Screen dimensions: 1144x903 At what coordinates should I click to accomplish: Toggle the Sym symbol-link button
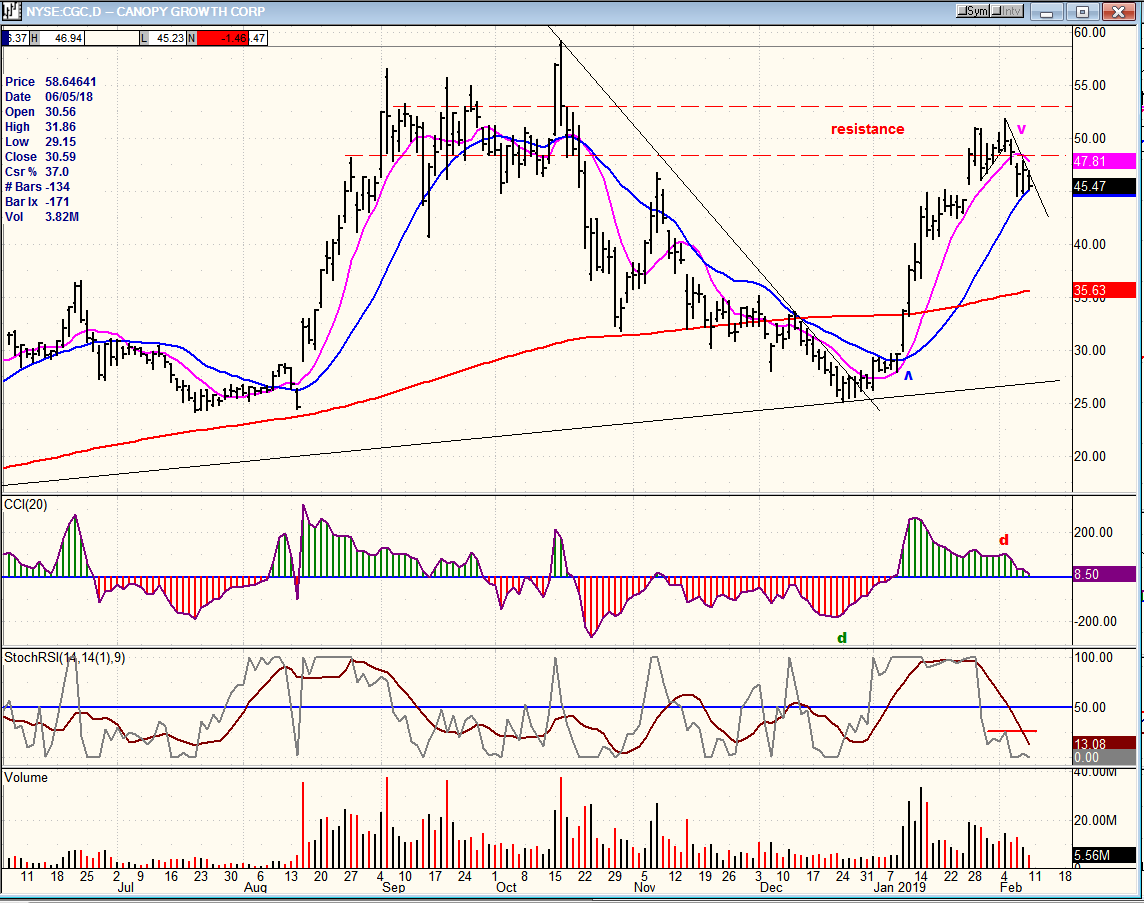click(x=973, y=11)
